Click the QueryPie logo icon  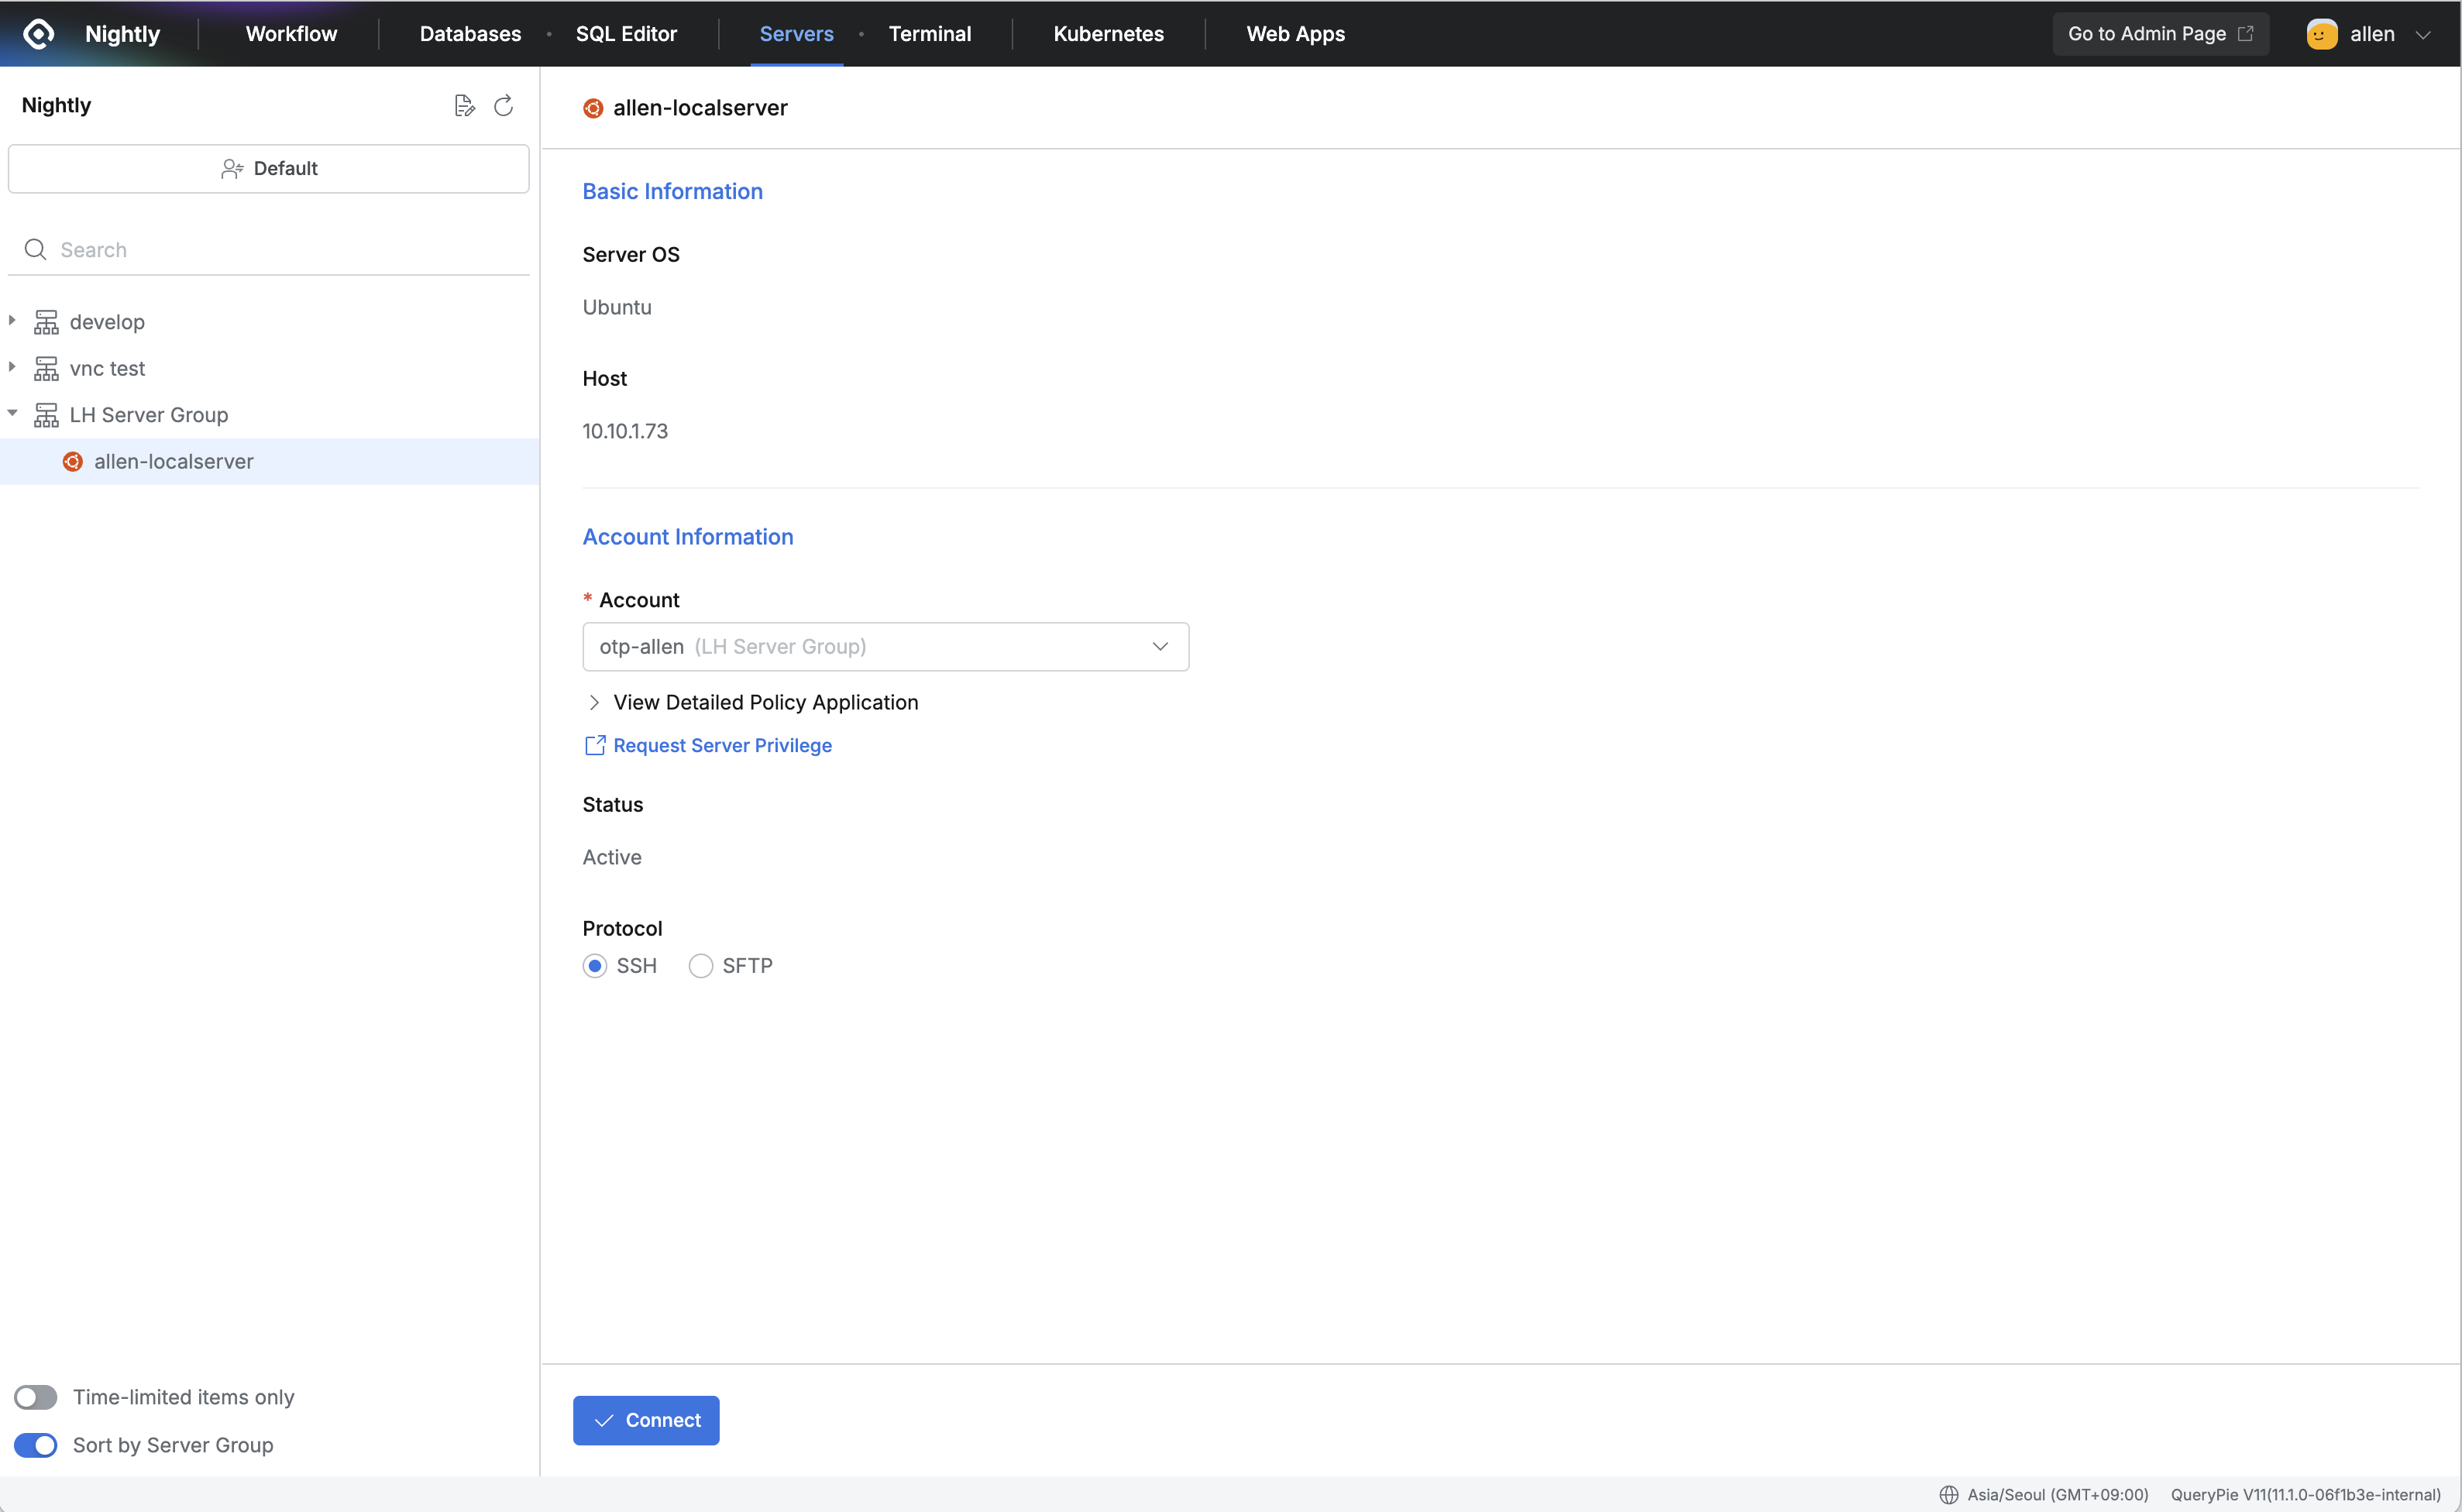(38, 33)
